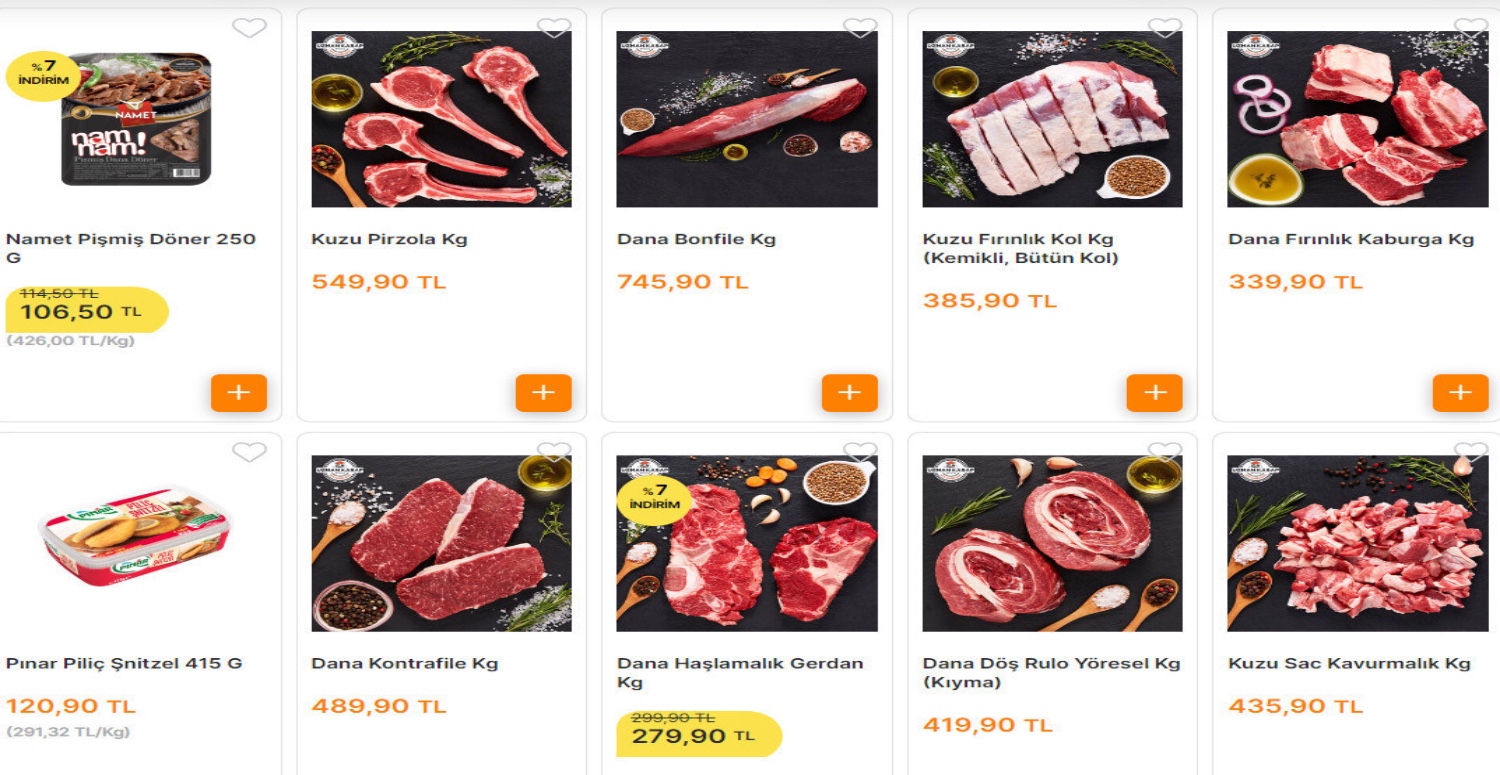Add Dana Fırınlık Kaburga to cart
Image resolution: width=1500 pixels, height=775 pixels.
(1461, 393)
